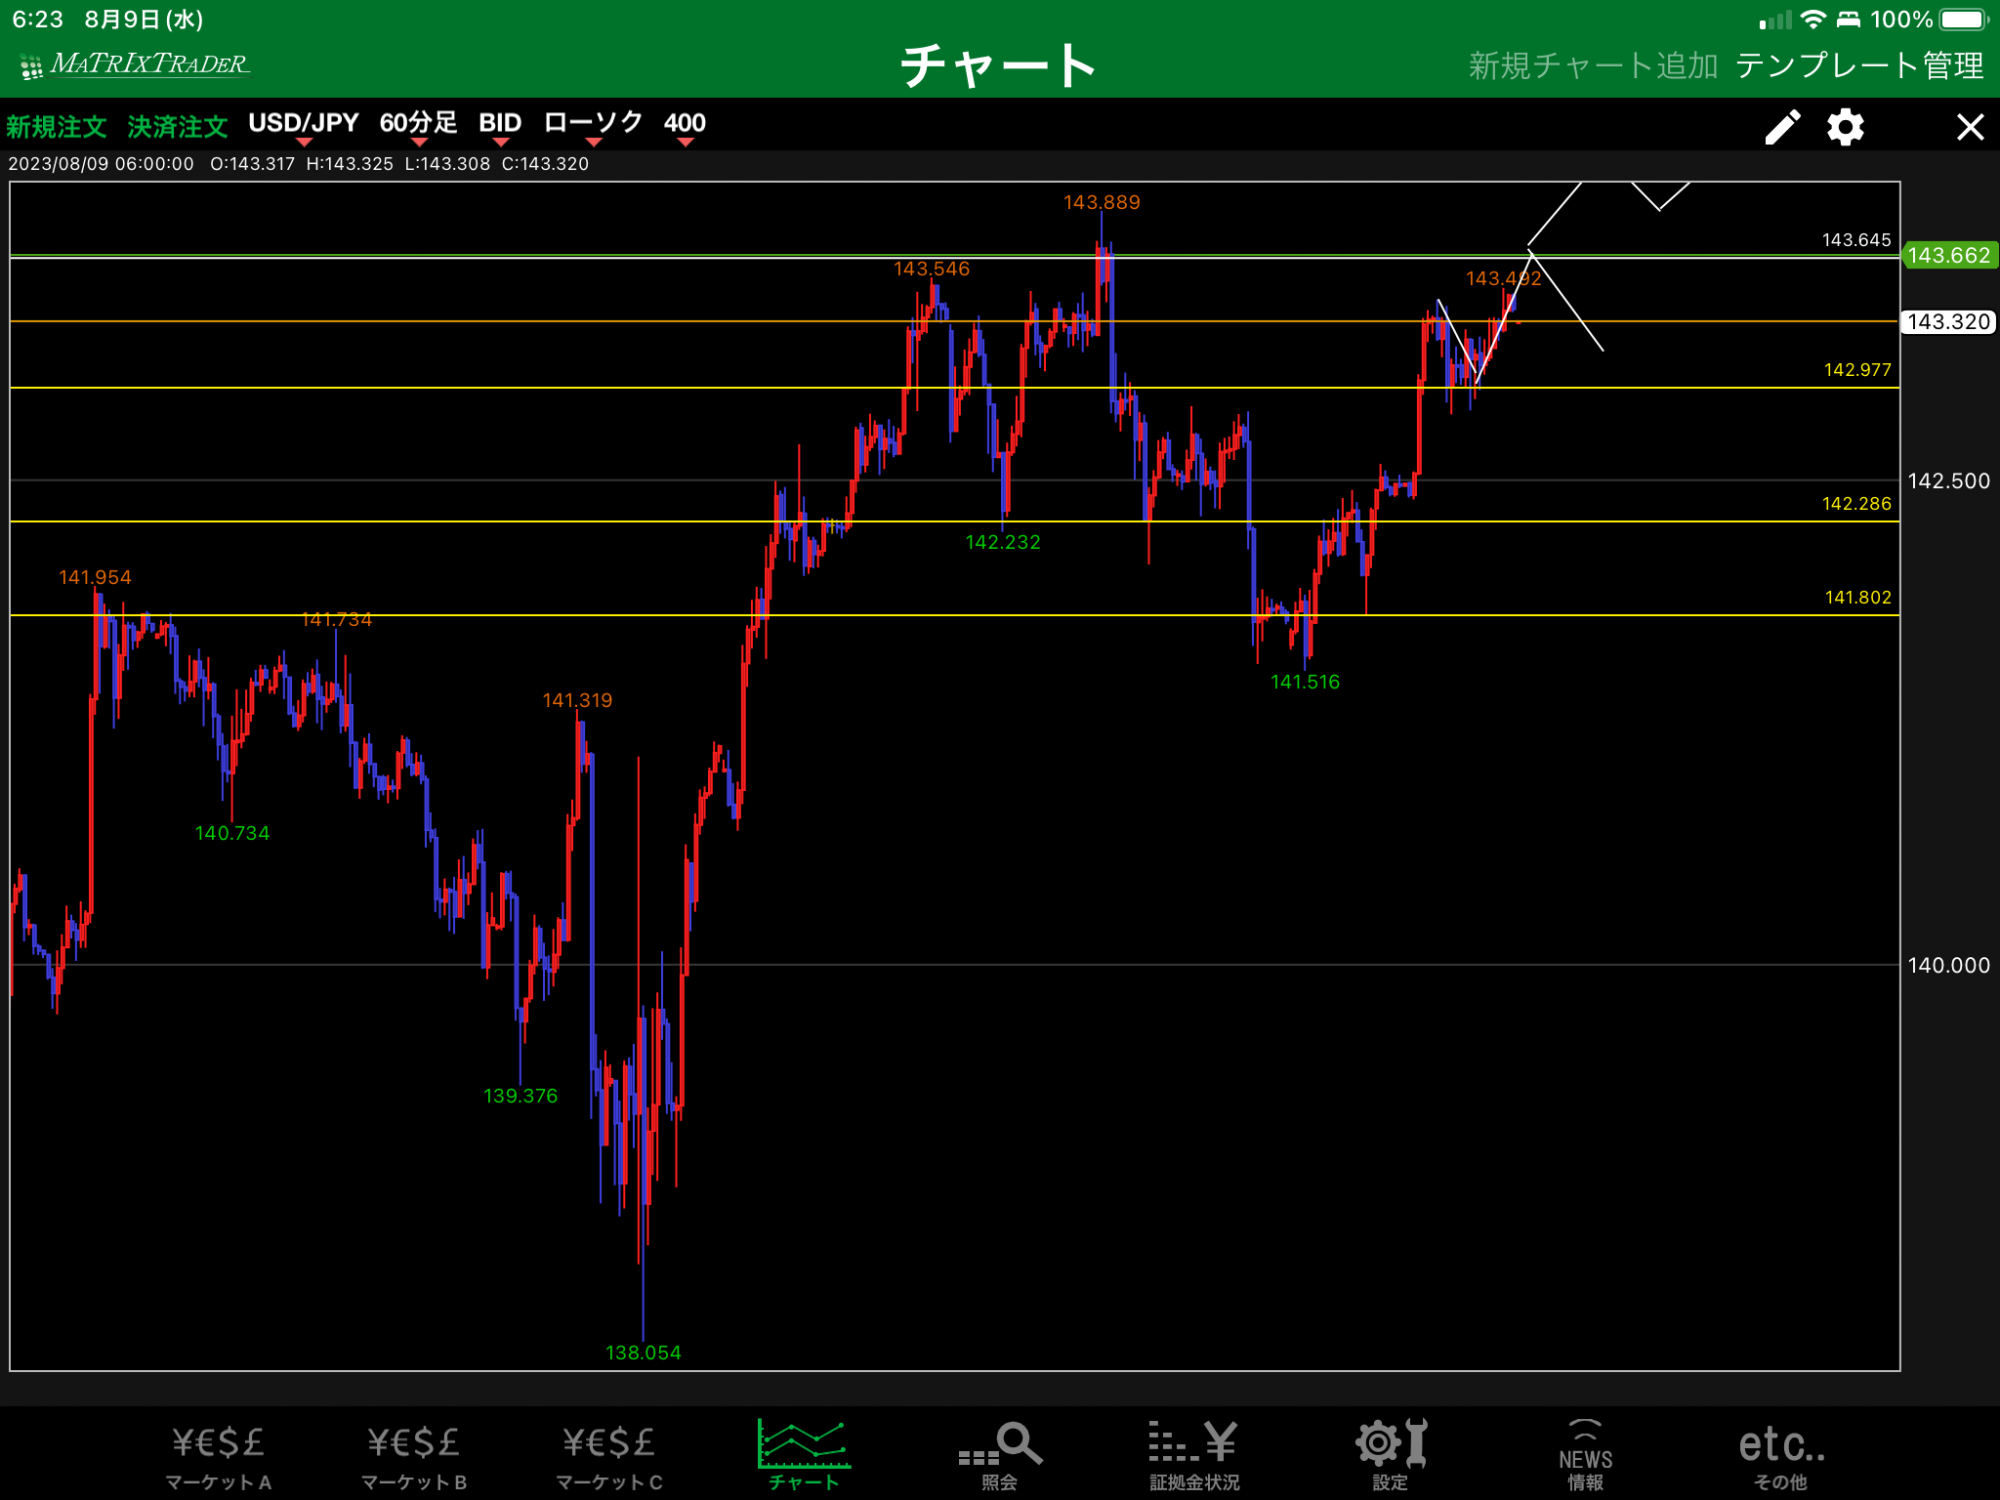Viewport: 2000px width, 1500px height.
Task: Open NEWS情報 tab
Action: [x=1585, y=1456]
